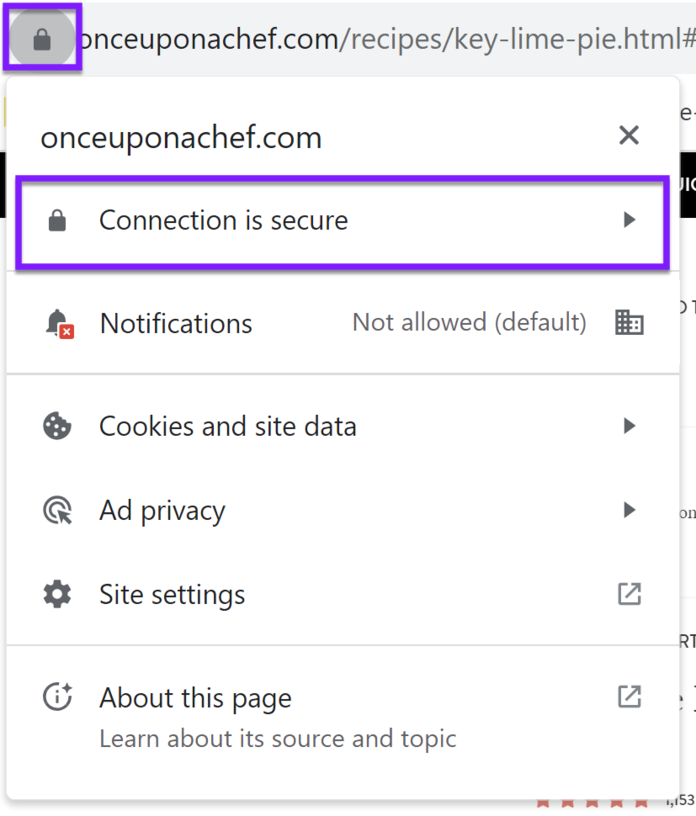Click the building icon next to Notifications
696x816 pixels.
coord(629,323)
